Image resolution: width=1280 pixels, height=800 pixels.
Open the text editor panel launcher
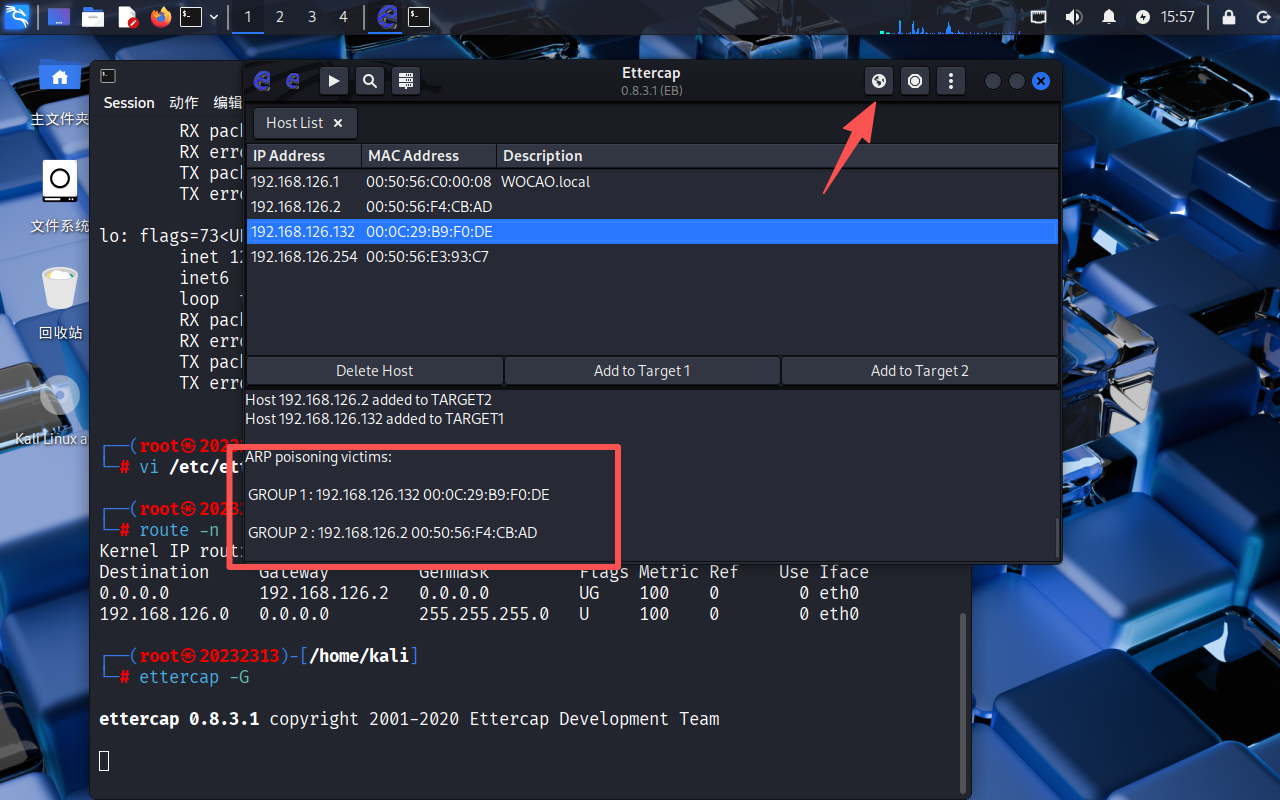click(x=127, y=17)
